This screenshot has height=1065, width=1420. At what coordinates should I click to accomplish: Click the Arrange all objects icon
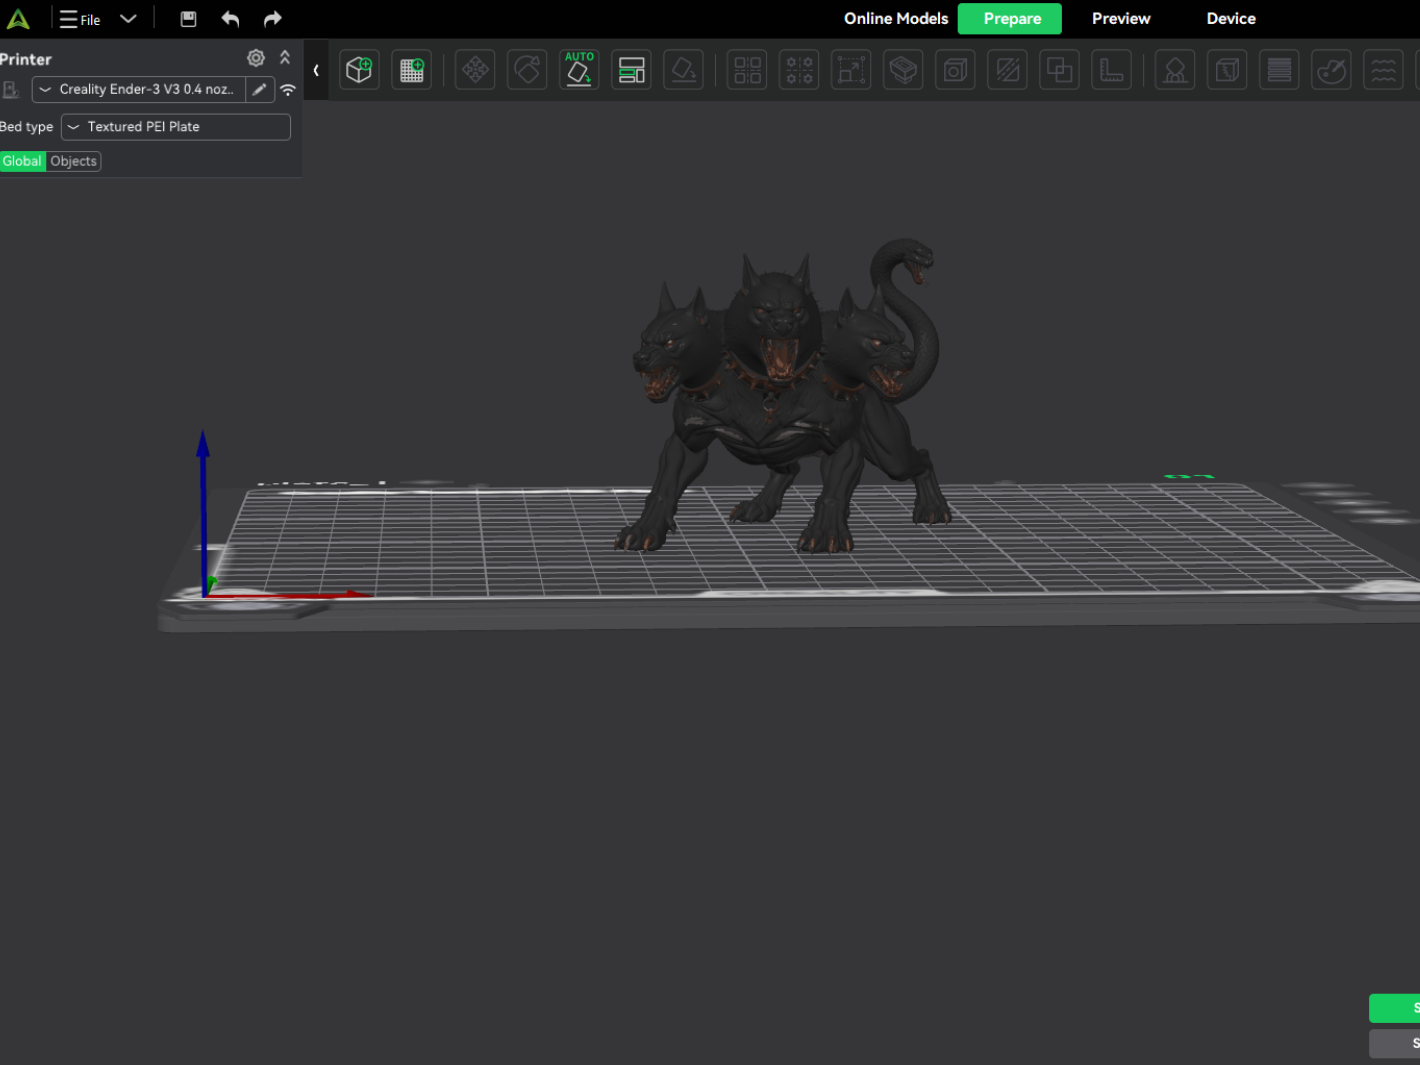tap(631, 70)
